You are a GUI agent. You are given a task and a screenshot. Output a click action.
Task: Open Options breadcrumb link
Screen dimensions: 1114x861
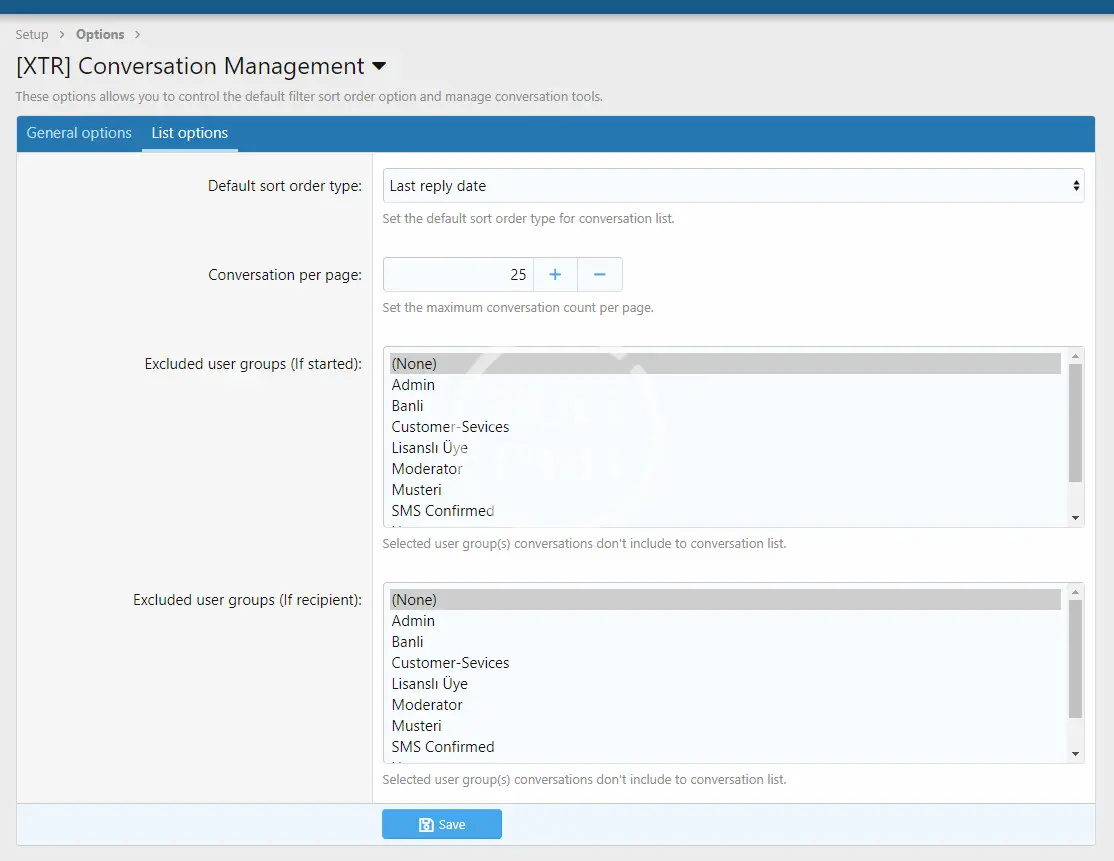click(x=100, y=35)
